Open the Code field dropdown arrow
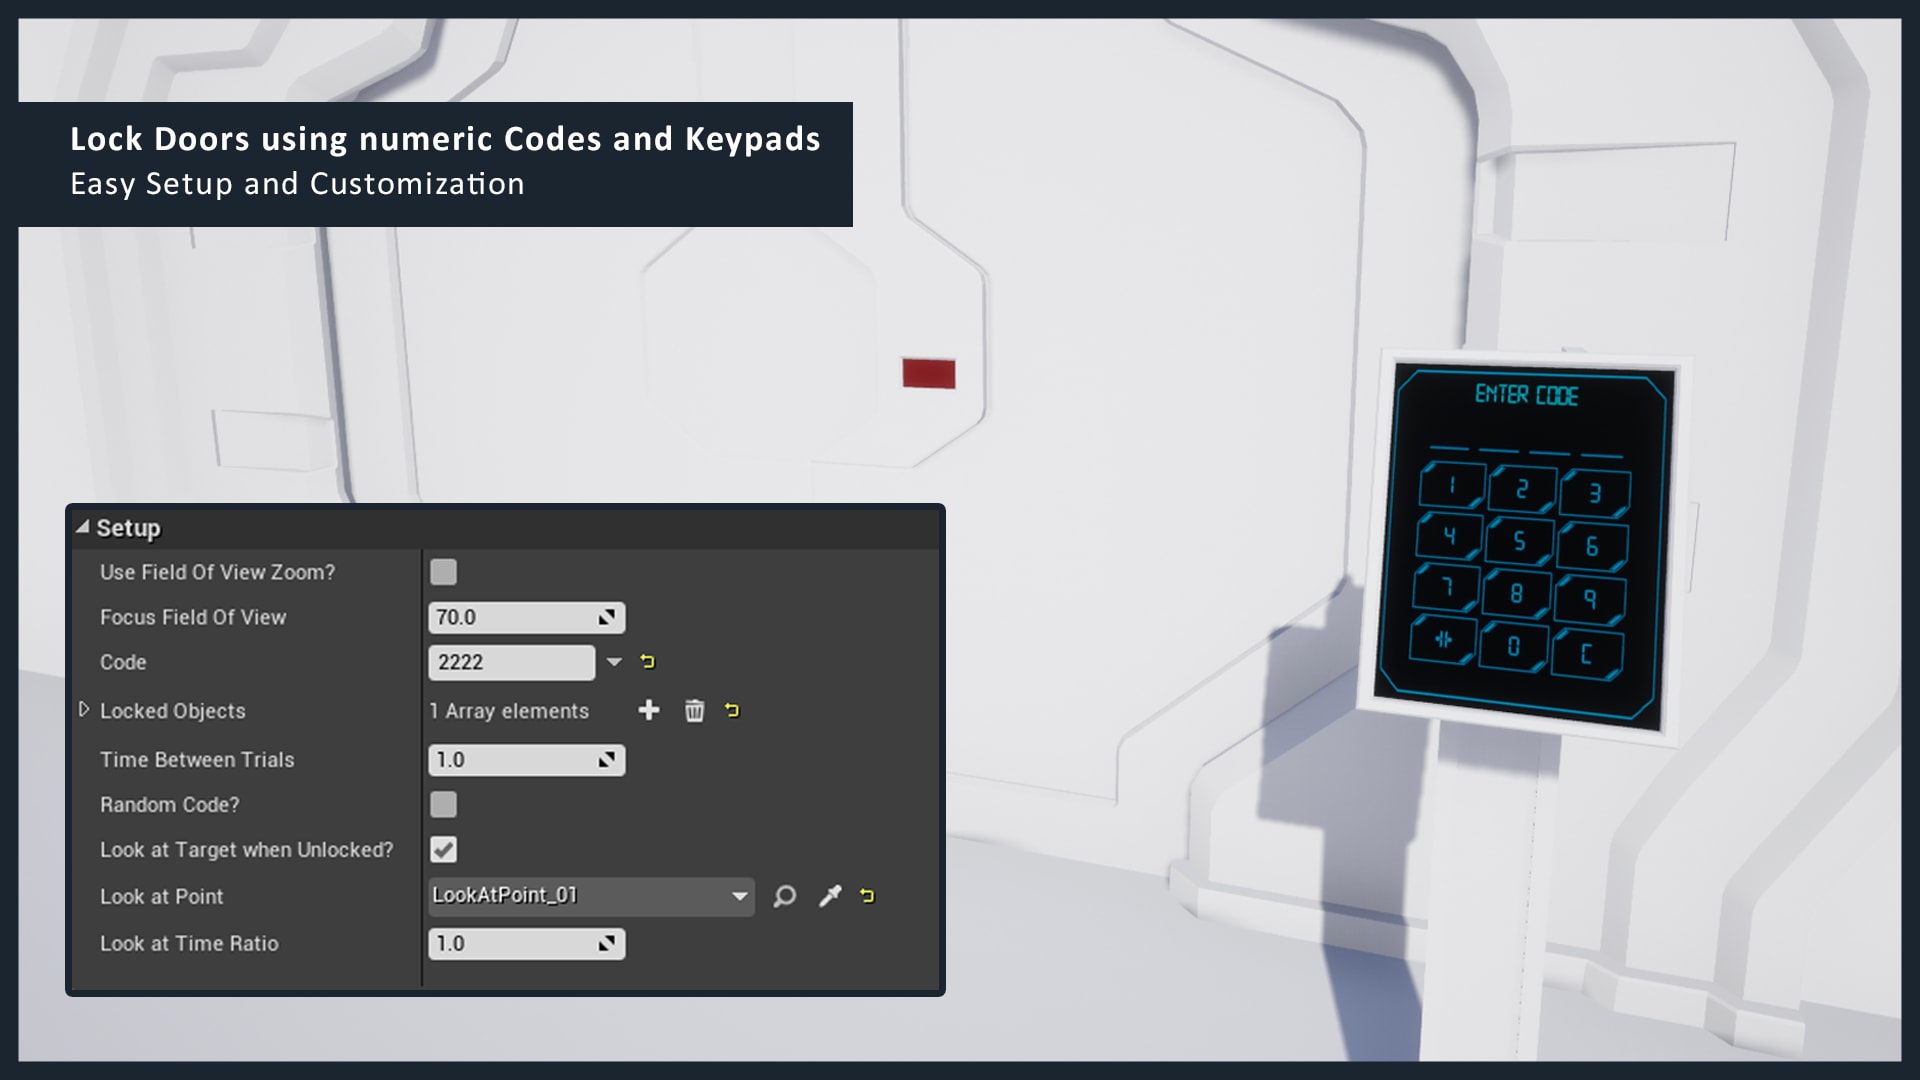 613,662
